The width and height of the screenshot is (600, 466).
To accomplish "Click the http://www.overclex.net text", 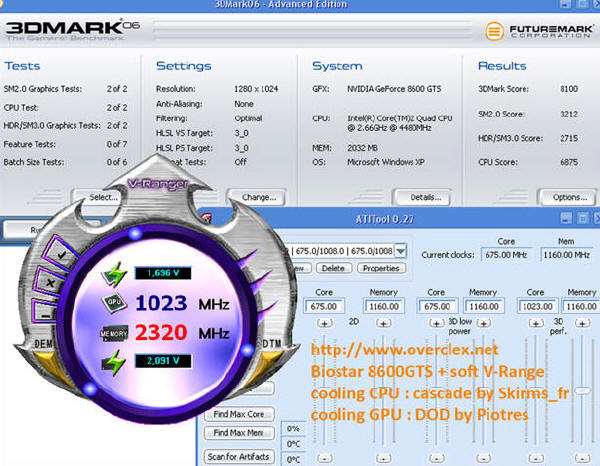I will tap(404, 350).
